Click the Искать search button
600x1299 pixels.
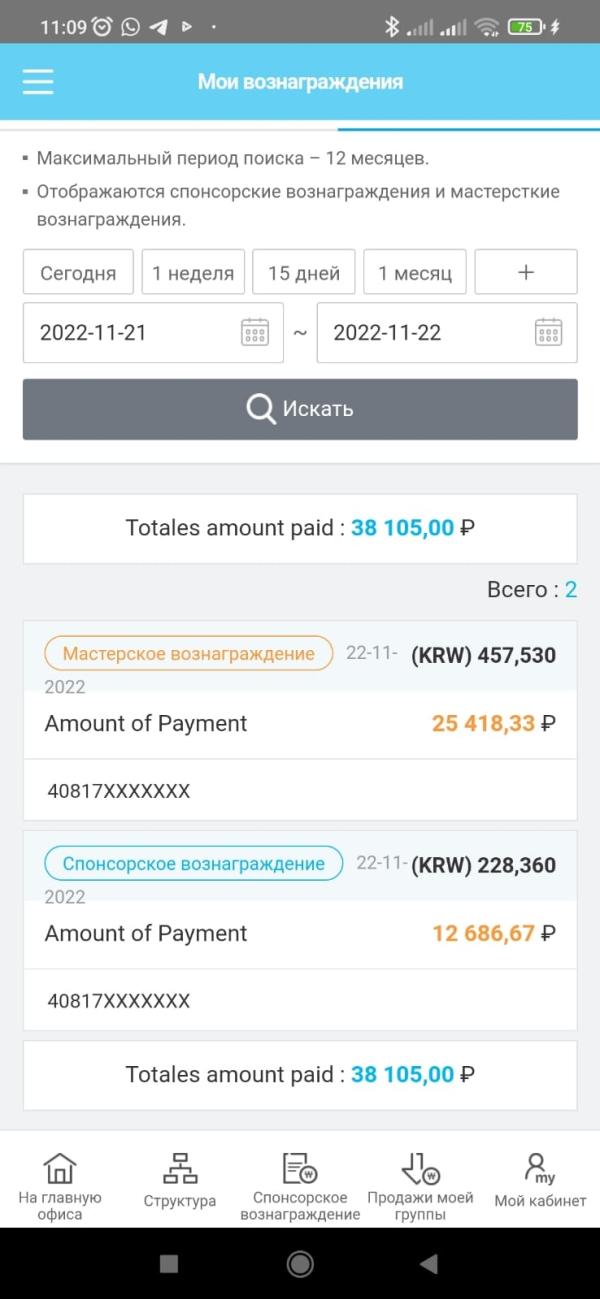coord(300,409)
